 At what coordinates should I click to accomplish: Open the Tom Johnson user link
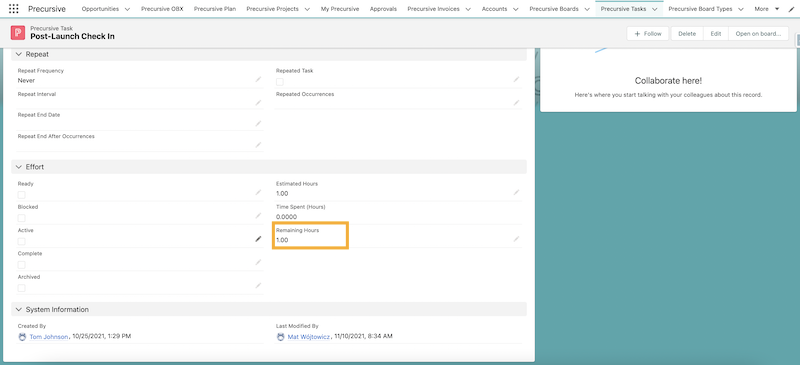(48, 336)
